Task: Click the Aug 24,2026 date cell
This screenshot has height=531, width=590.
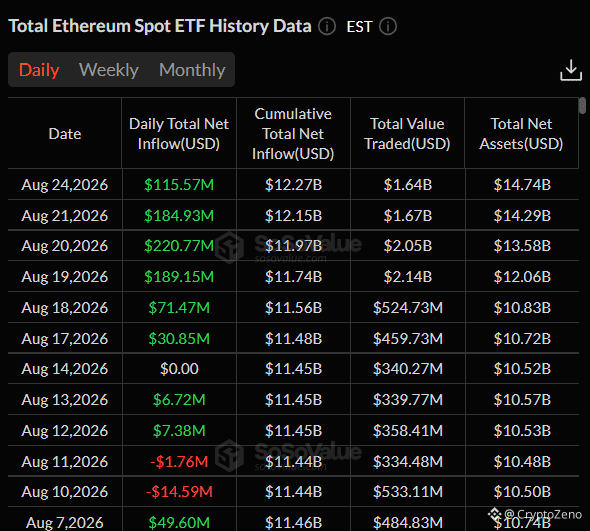Action: pyautogui.click(x=65, y=185)
